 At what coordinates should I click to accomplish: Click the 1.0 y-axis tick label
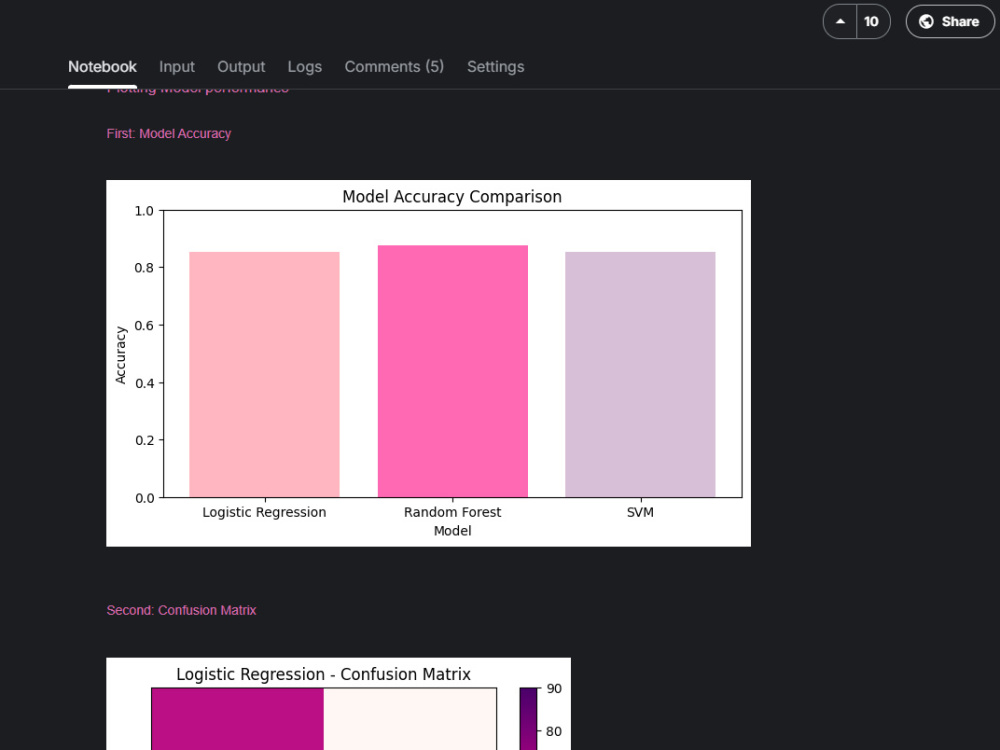(144, 211)
